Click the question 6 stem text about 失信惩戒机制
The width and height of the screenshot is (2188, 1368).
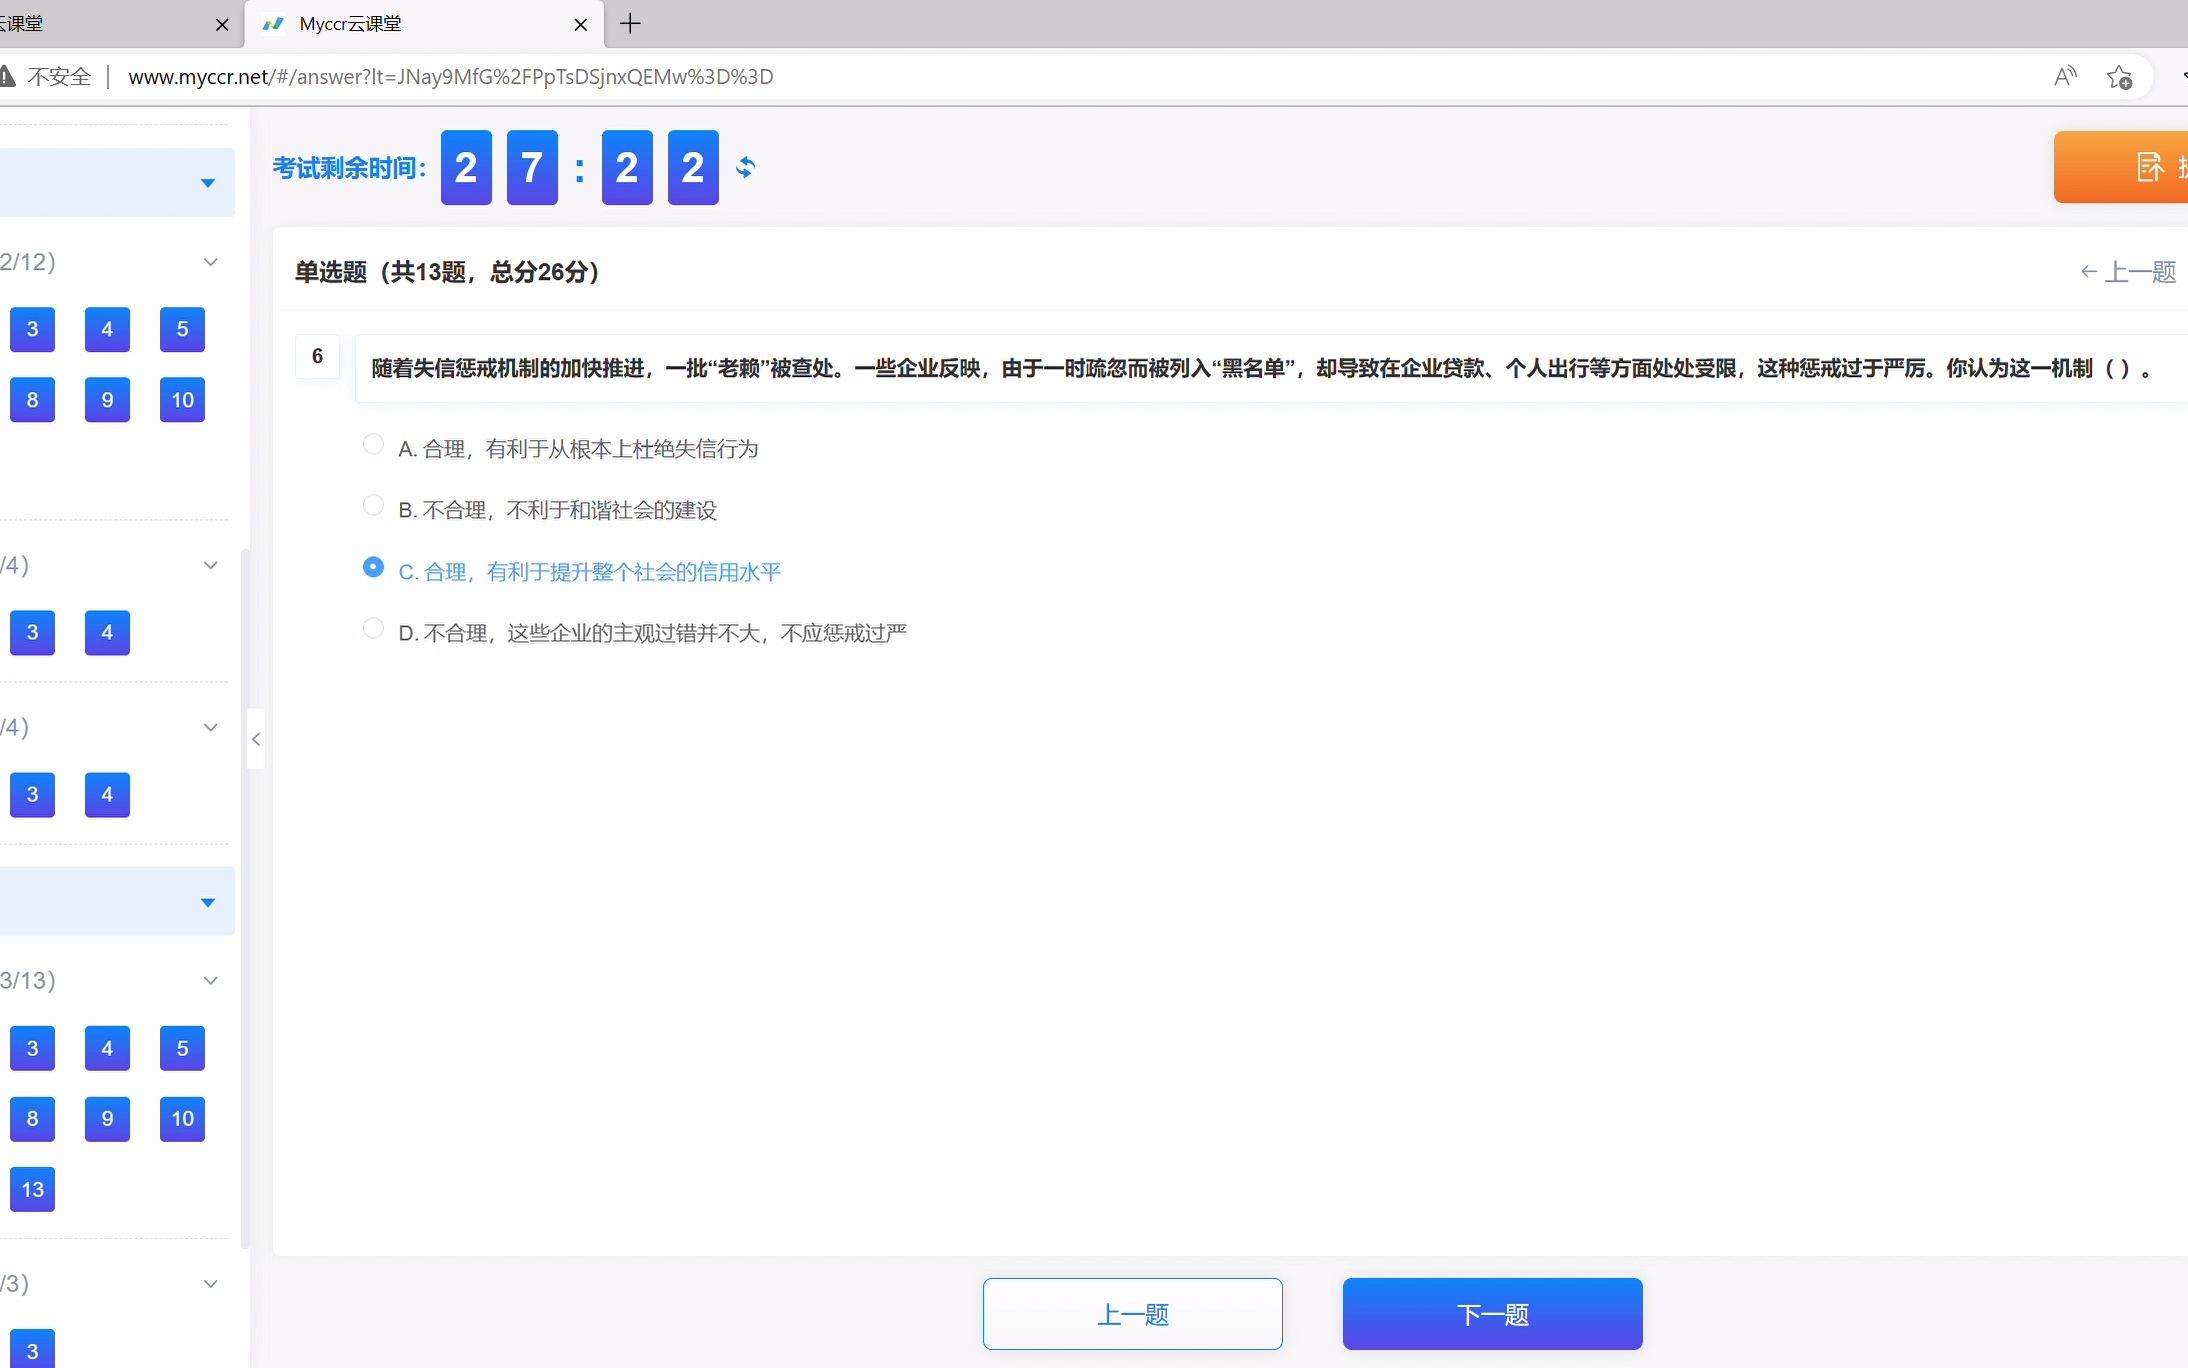(1263, 369)
